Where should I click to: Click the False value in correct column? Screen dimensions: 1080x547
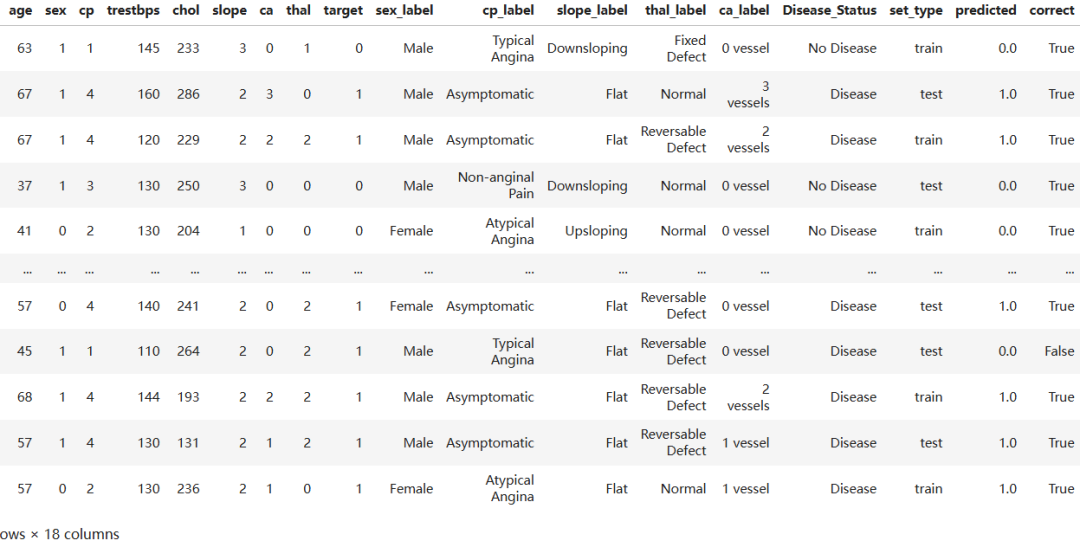pos(1059,352)
